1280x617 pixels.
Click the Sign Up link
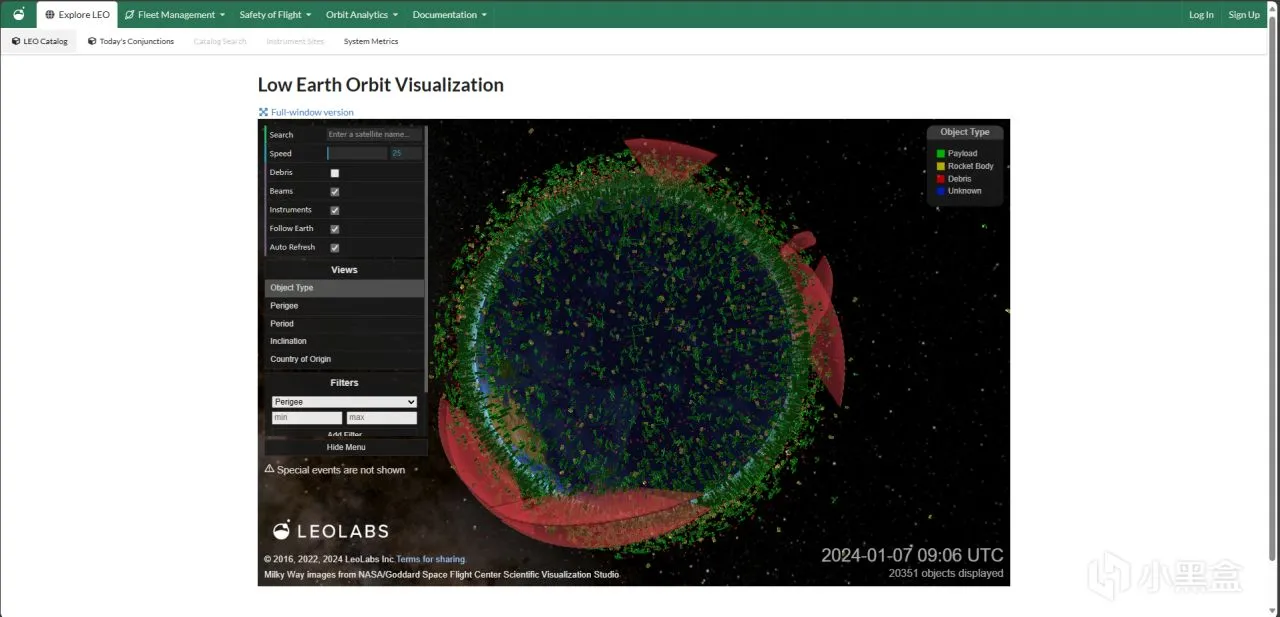pos(1244,15)
